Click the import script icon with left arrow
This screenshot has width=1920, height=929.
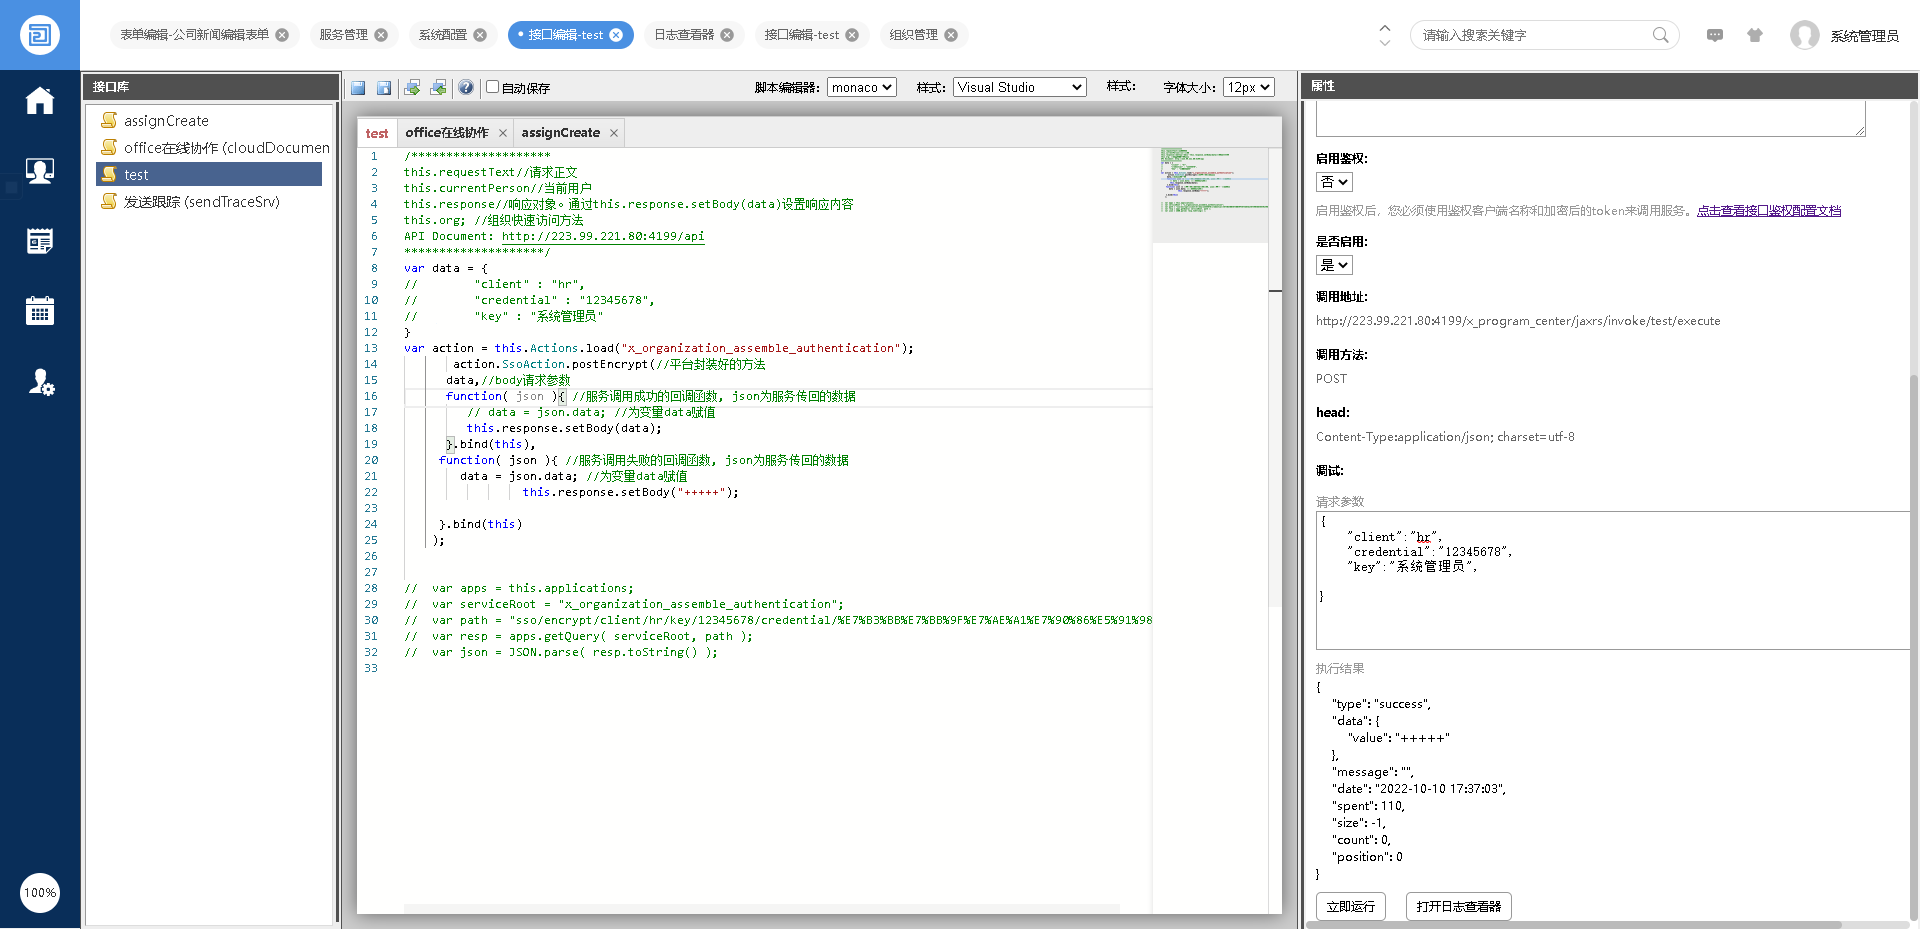point(439,88)
